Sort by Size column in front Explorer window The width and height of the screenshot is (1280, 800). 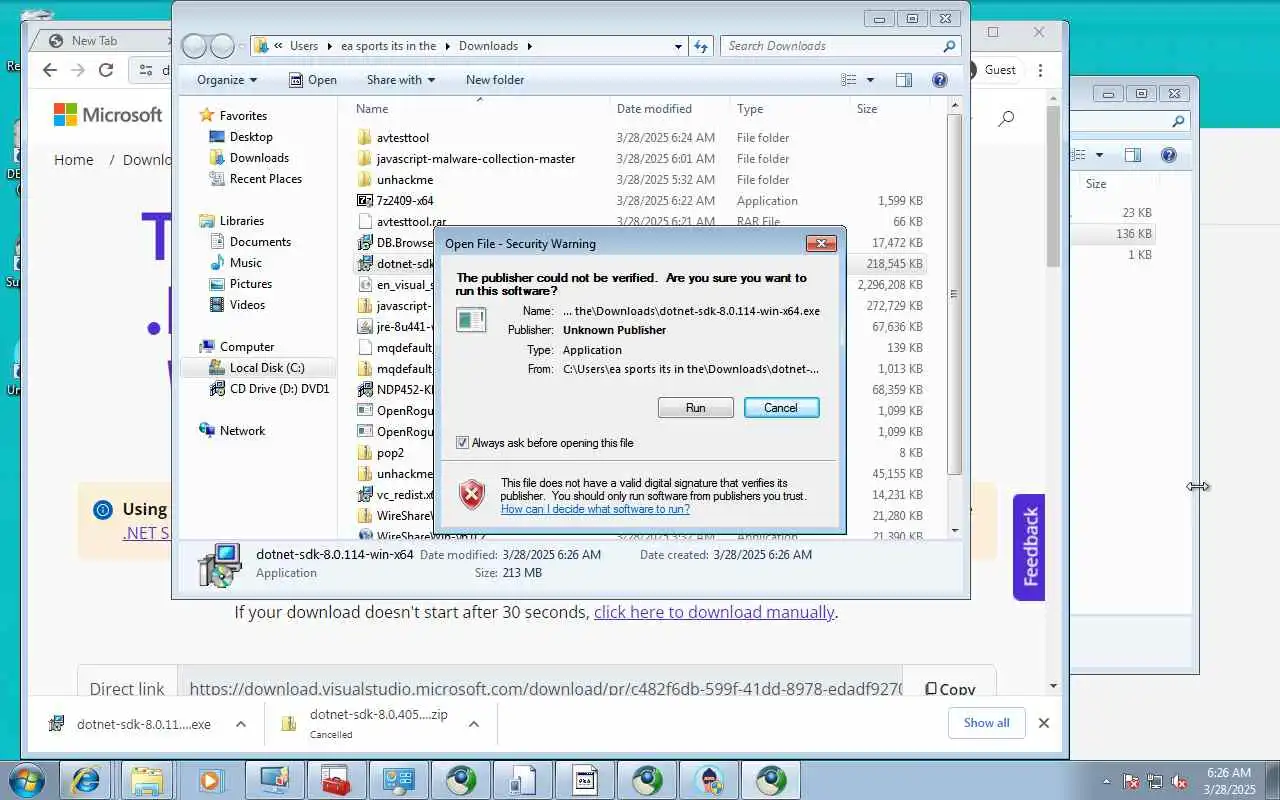click(x=889, y=109)
